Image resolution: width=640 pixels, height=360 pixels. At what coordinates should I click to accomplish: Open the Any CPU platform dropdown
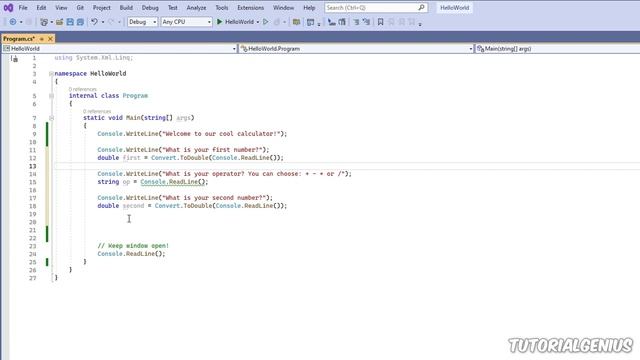coord(187,22)
